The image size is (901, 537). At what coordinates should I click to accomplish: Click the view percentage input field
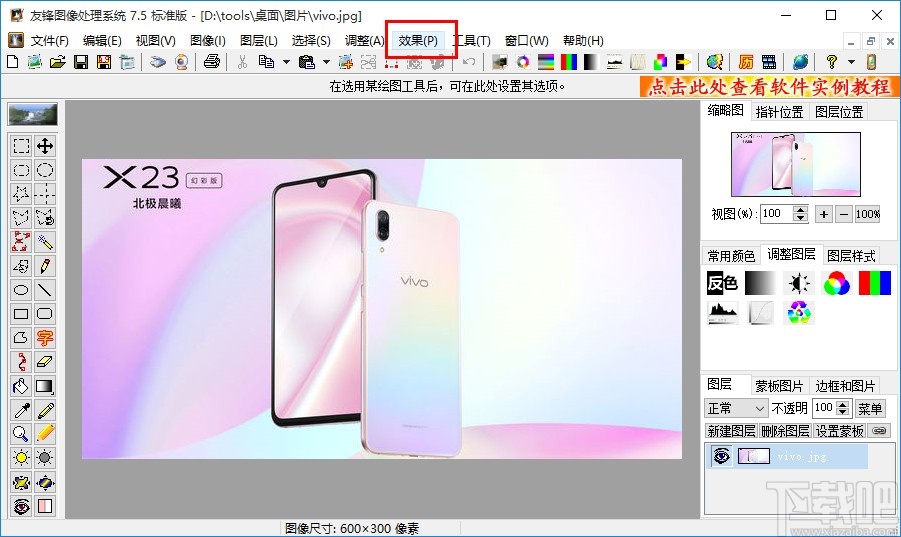point(776,214)
